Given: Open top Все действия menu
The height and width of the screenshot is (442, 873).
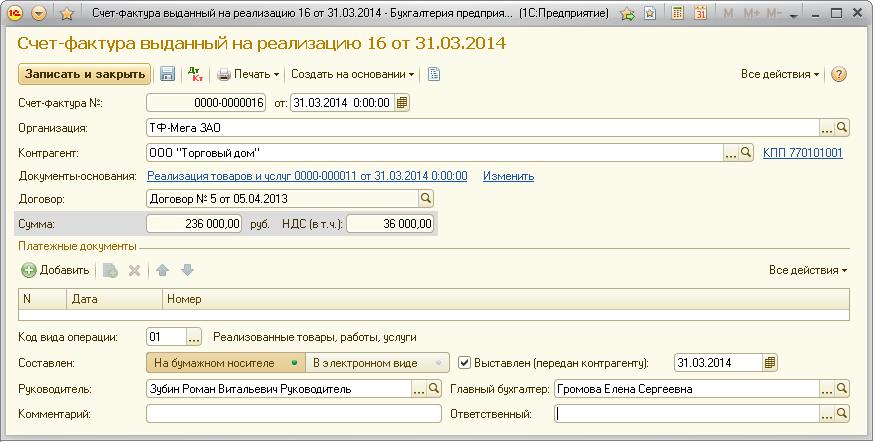Looking at the screenshot, I should pos(779,74).
